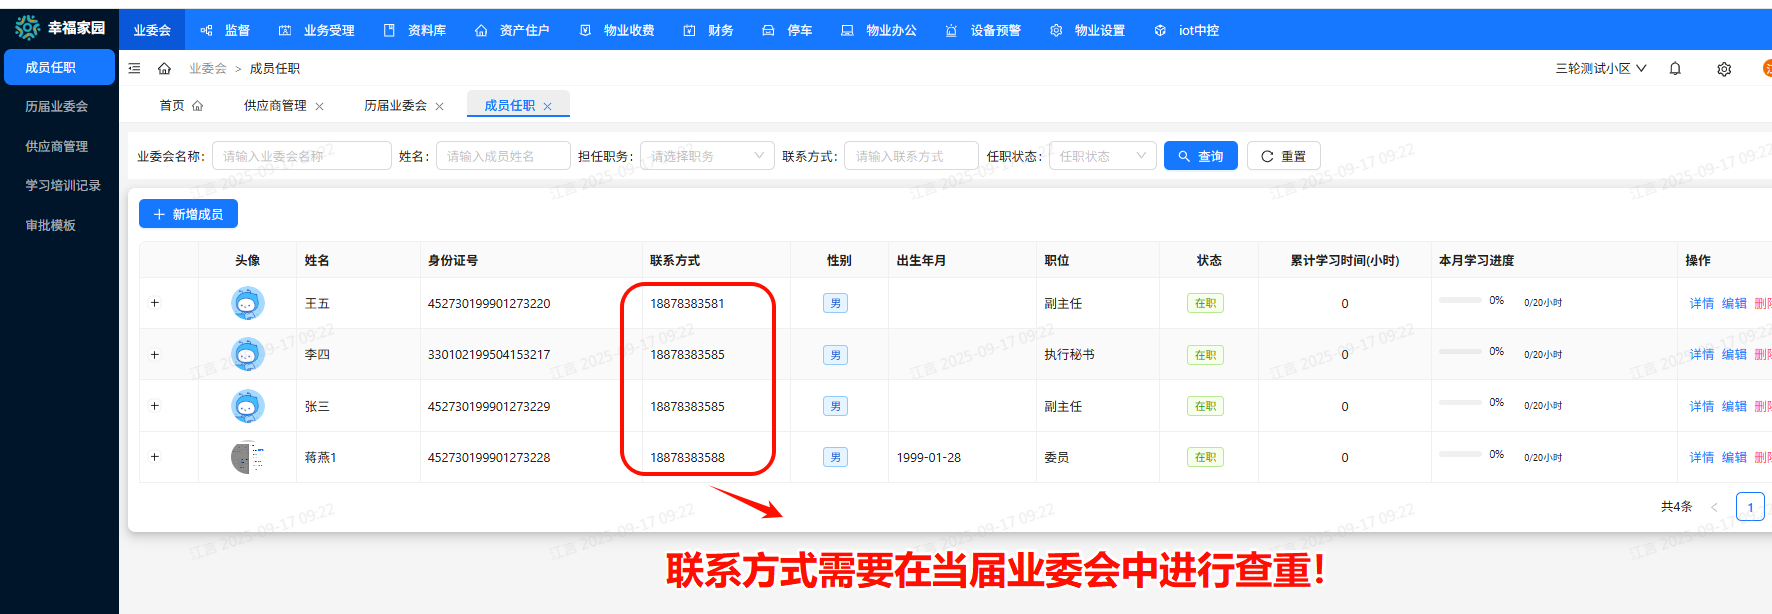Click the 查询 search button
The width and height of the screenshot is (1772, 614).
point(1200,156)
